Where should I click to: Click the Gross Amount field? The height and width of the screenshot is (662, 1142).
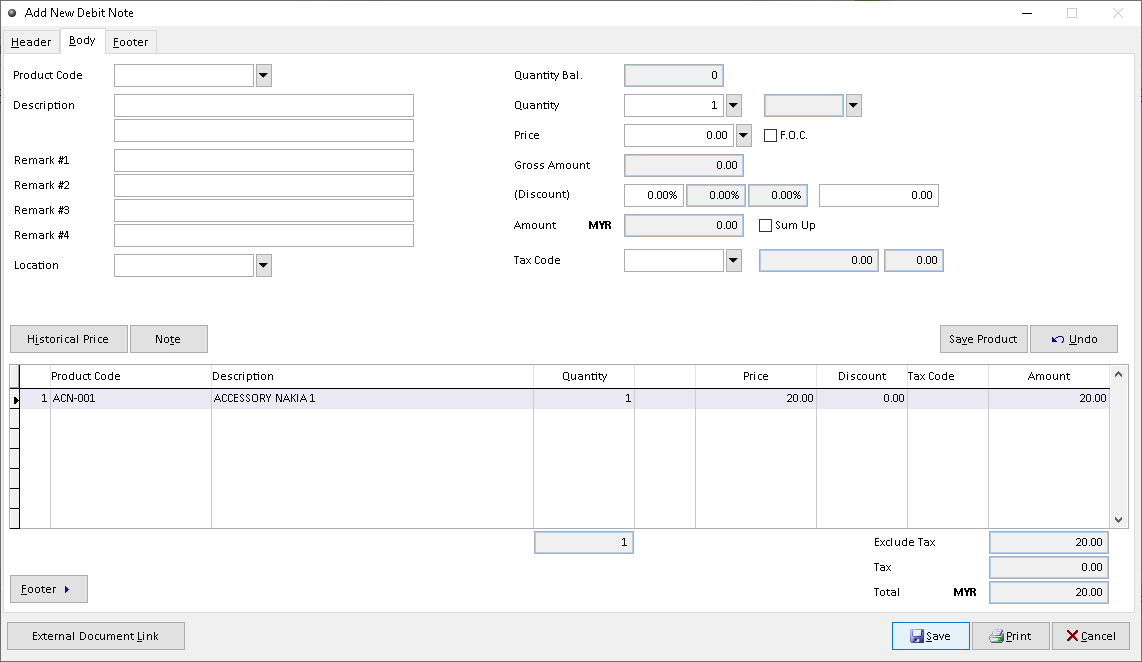point(684,165)
